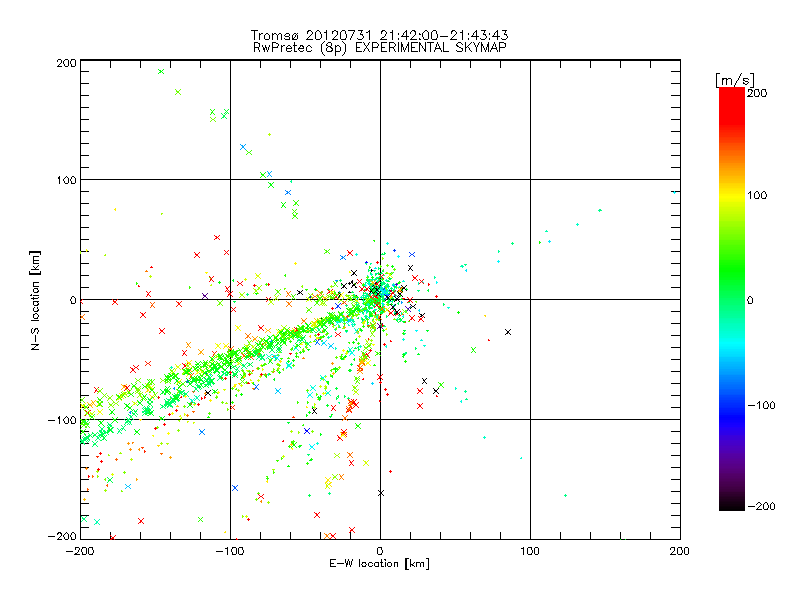Click the '-100' tick label on the N-S axis

[x=62, y=420]
